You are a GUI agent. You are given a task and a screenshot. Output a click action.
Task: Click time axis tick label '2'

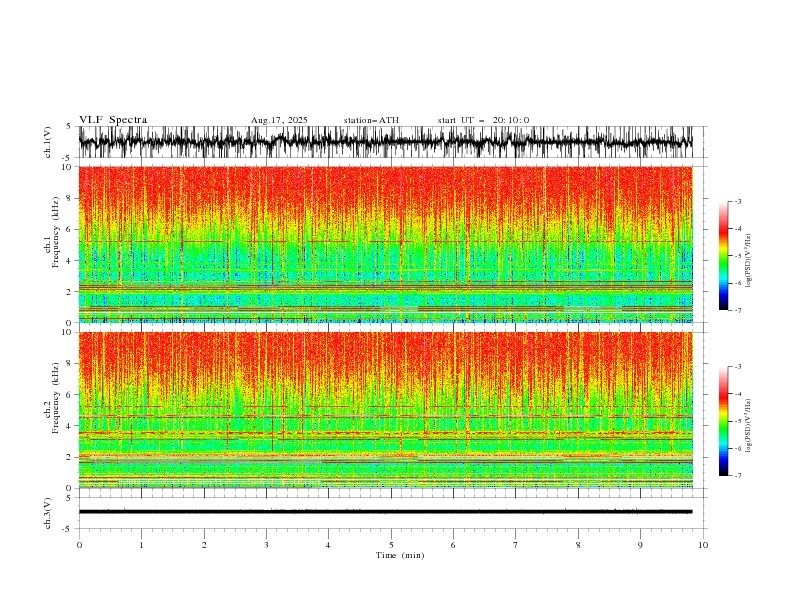(204, 545)
